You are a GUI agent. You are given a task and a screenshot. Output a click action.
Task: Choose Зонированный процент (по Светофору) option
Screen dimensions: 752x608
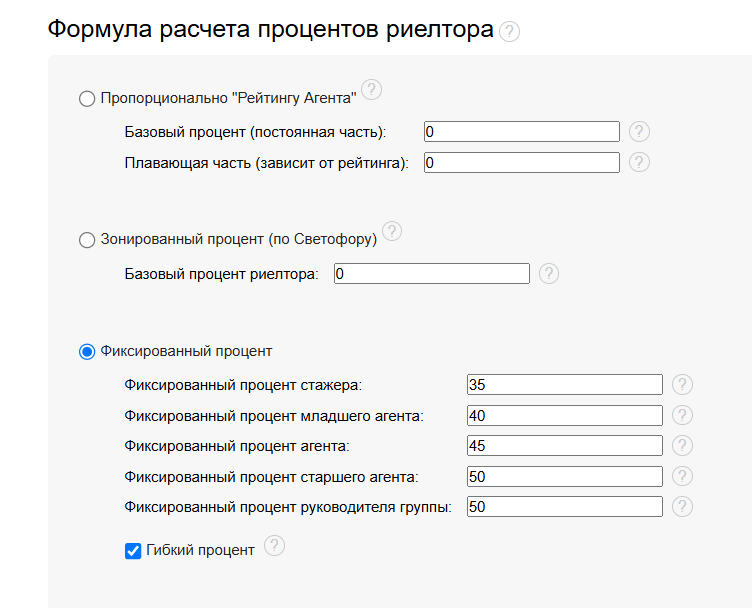87,240
